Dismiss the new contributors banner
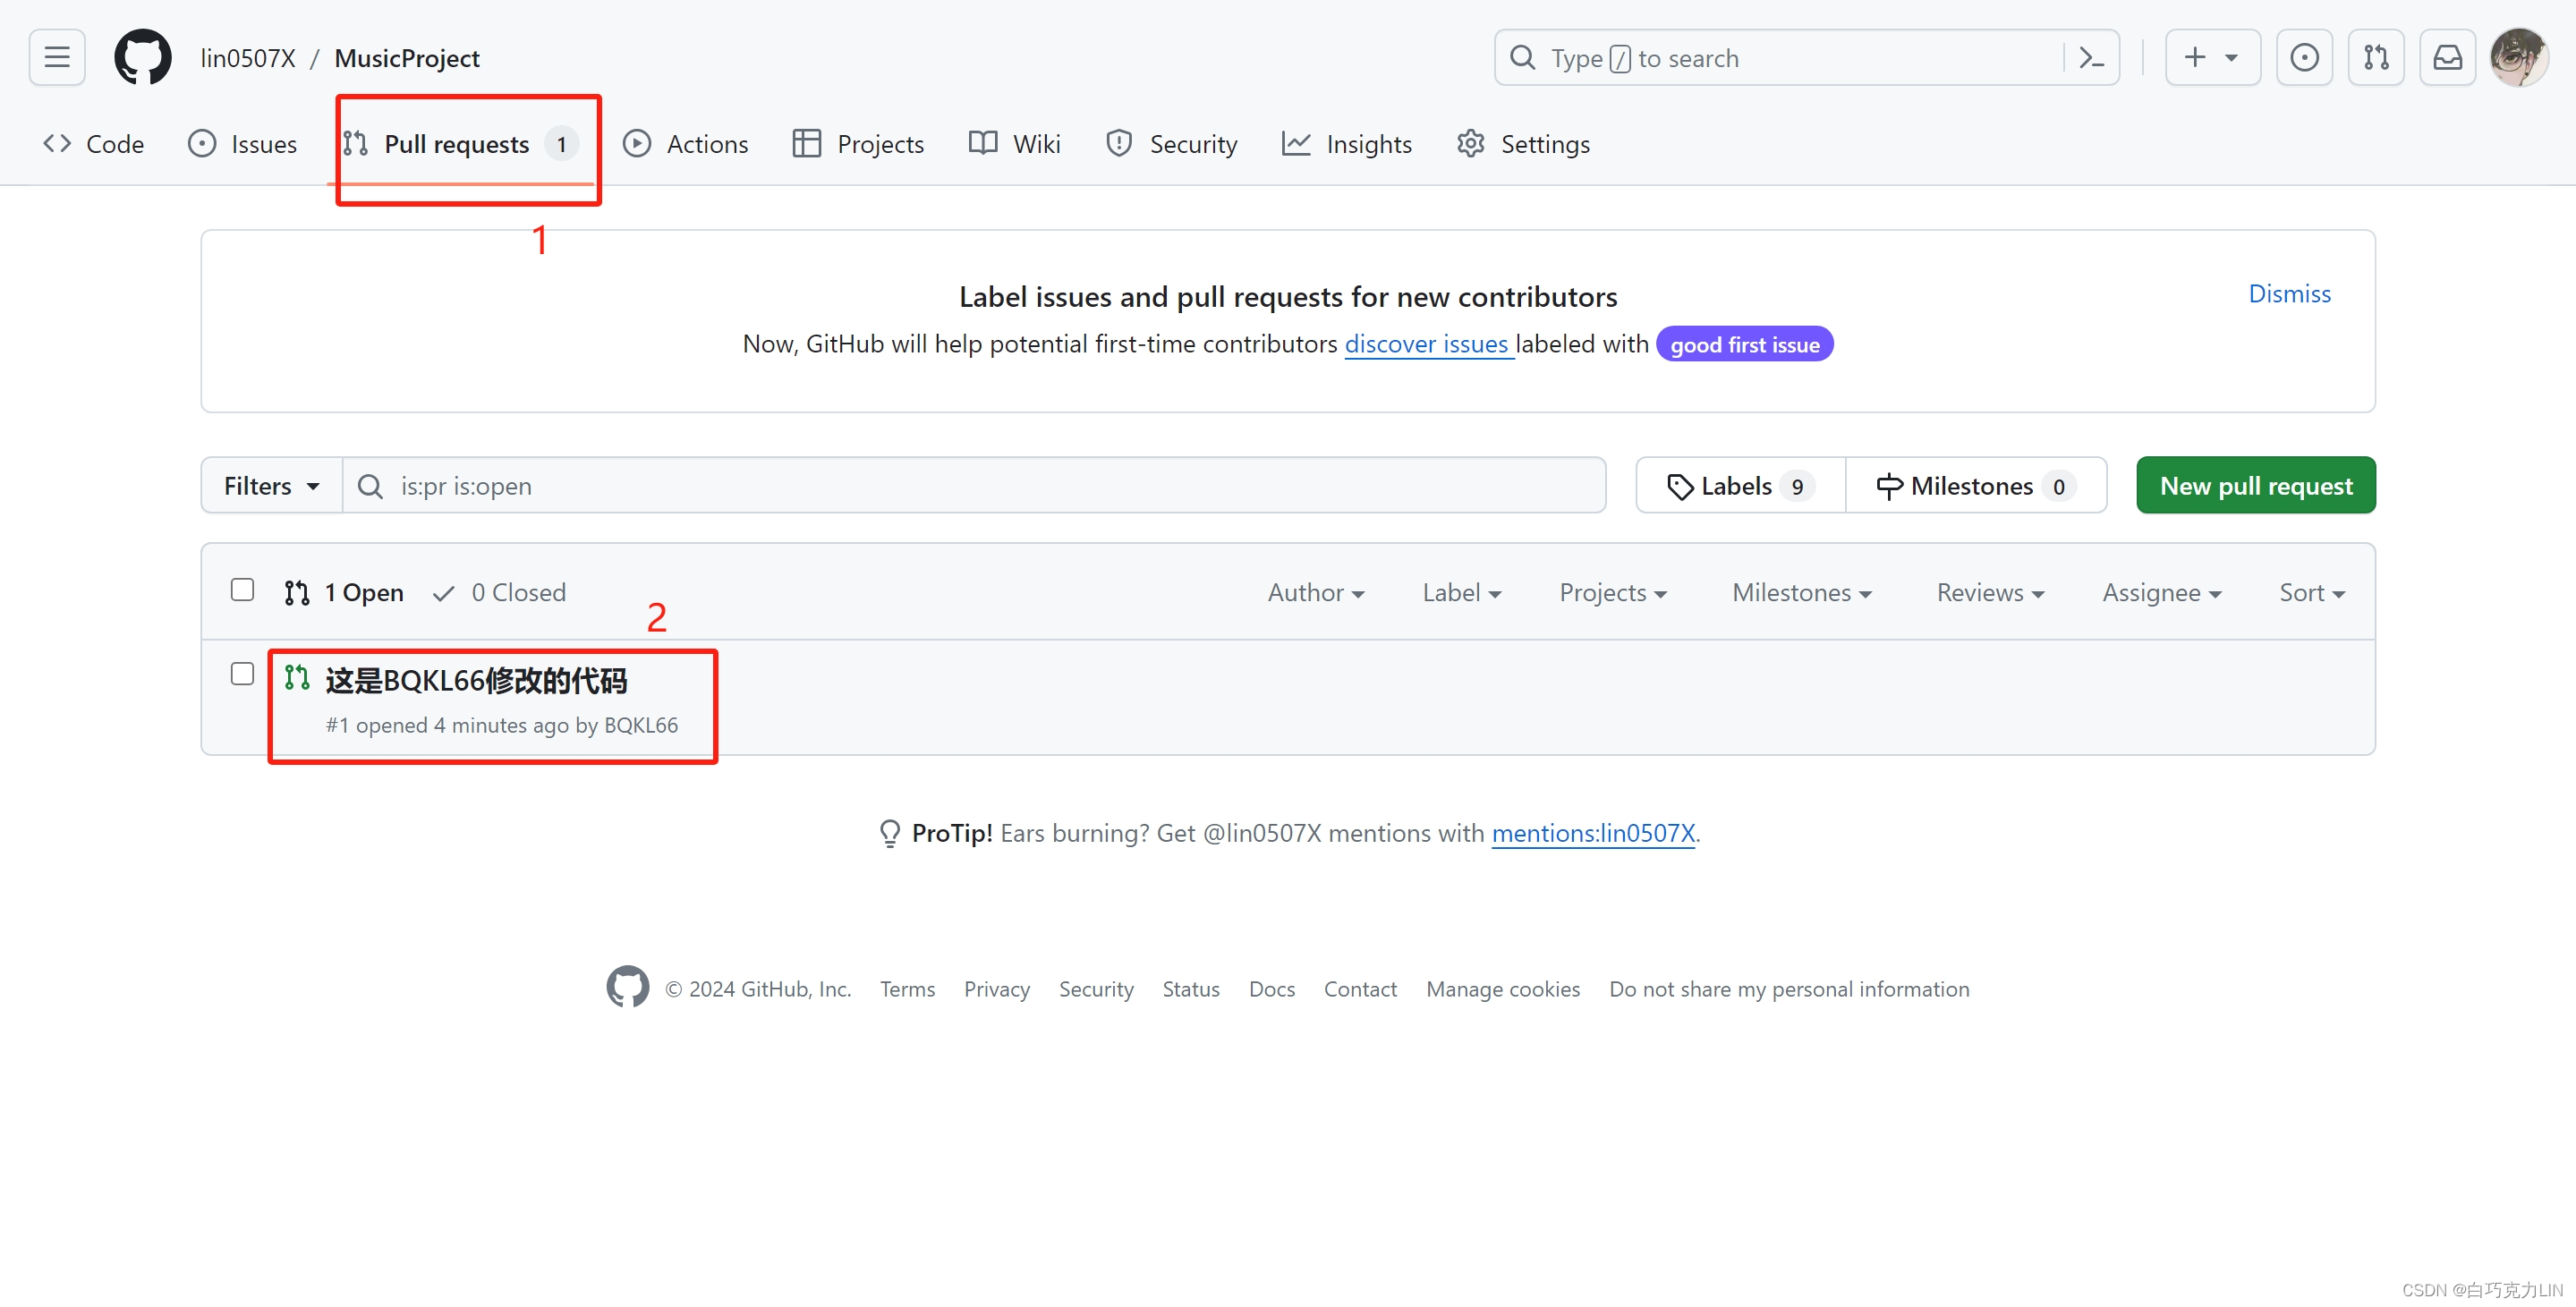The width and height of the screenshot is (2576, 1307). 2289,294
